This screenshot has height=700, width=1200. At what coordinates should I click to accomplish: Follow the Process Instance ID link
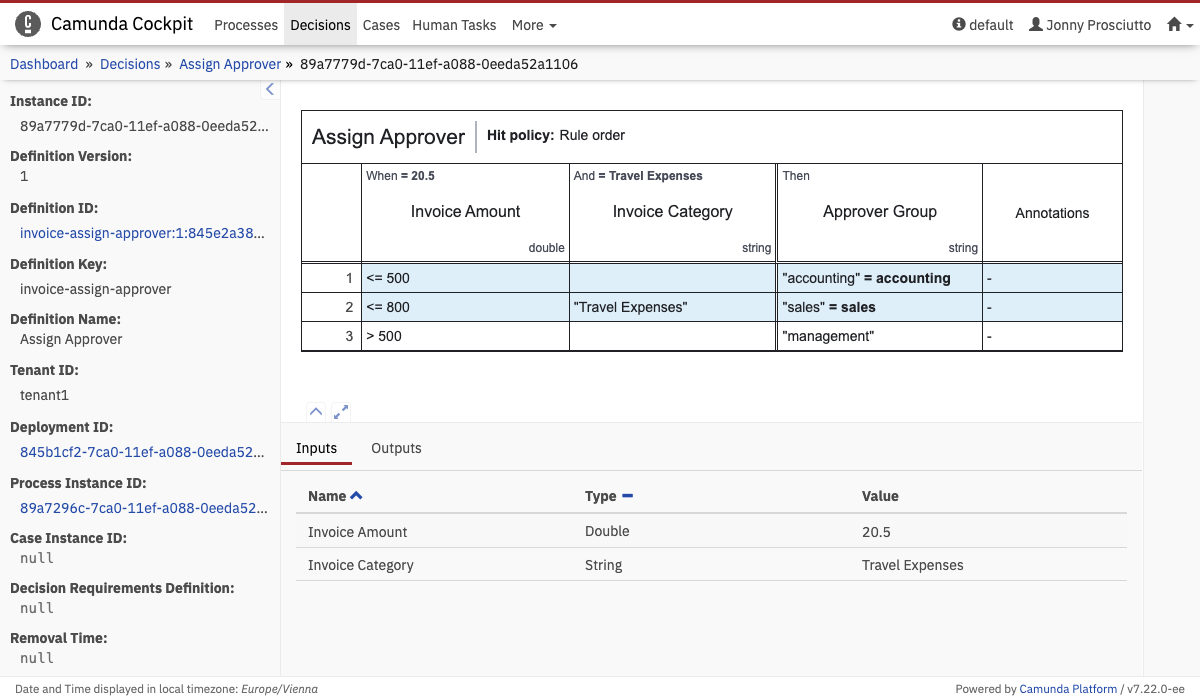point(143,508)
